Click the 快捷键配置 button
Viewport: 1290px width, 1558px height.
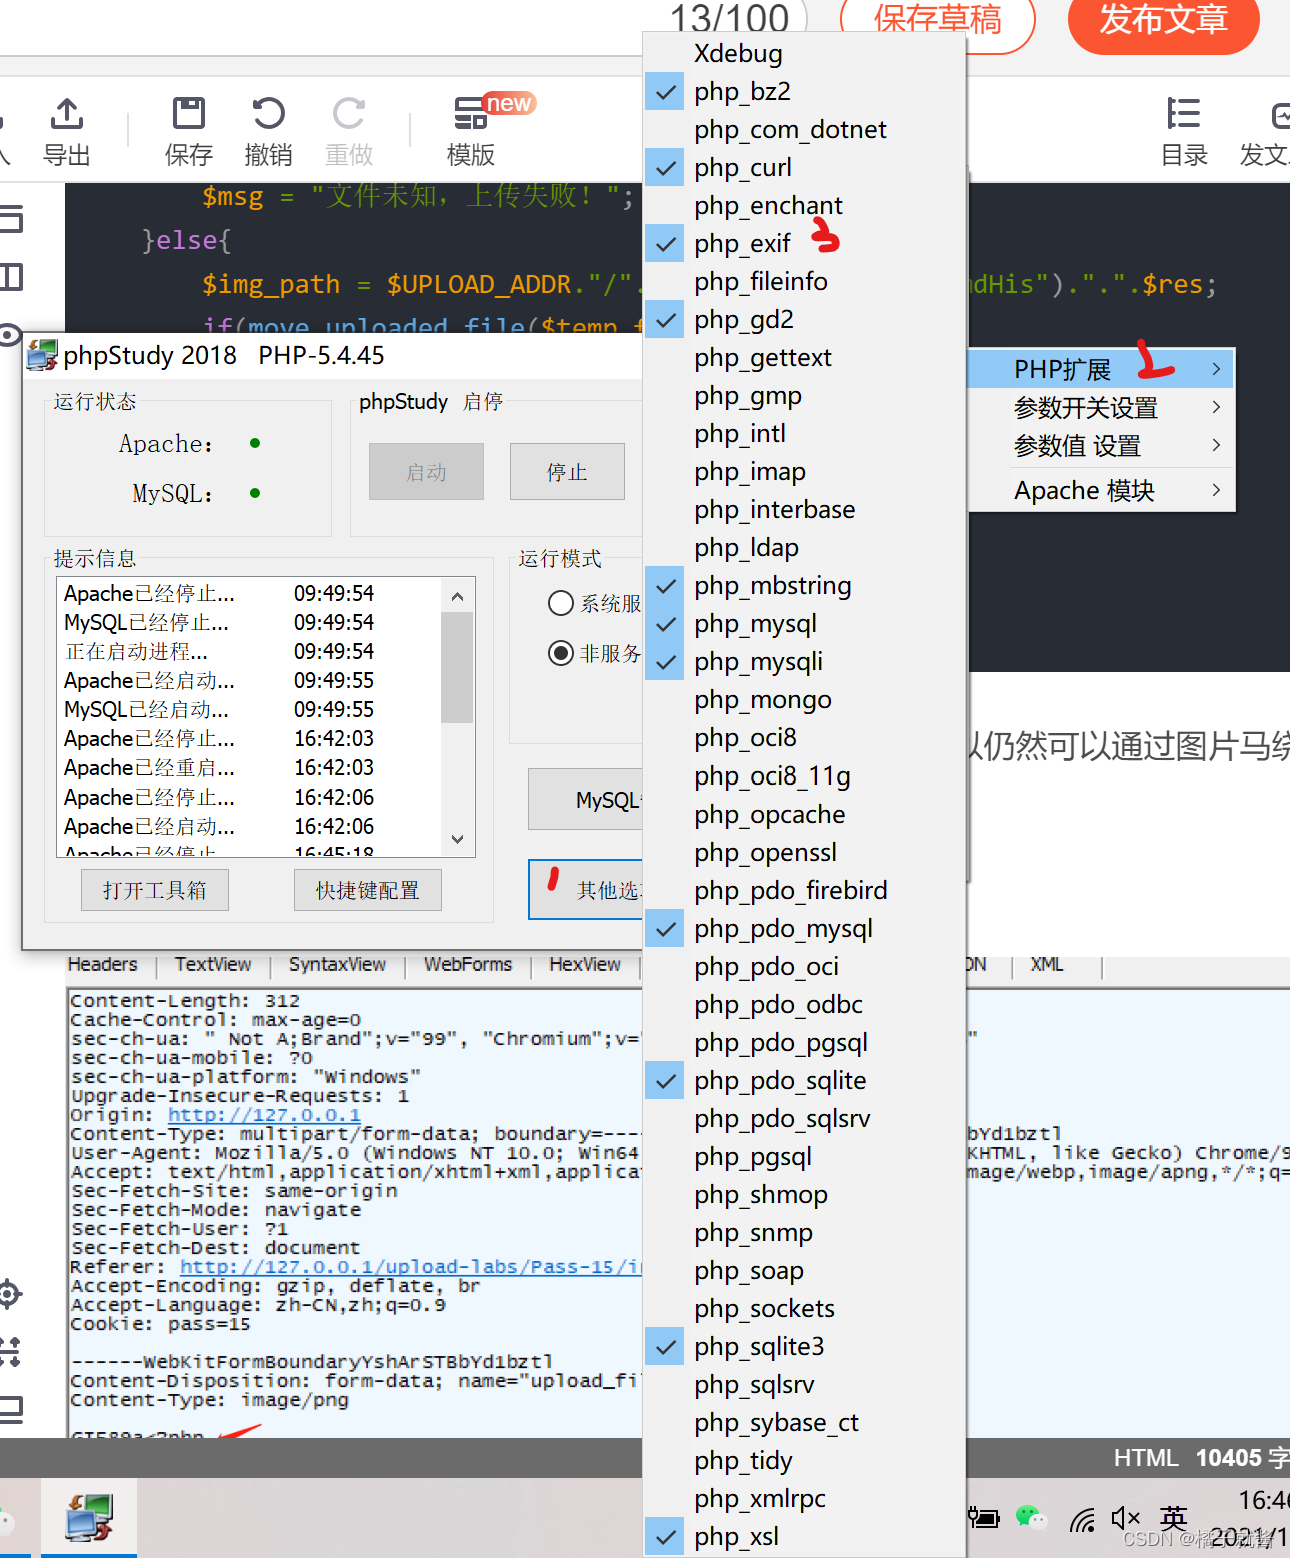coord(368,890)
